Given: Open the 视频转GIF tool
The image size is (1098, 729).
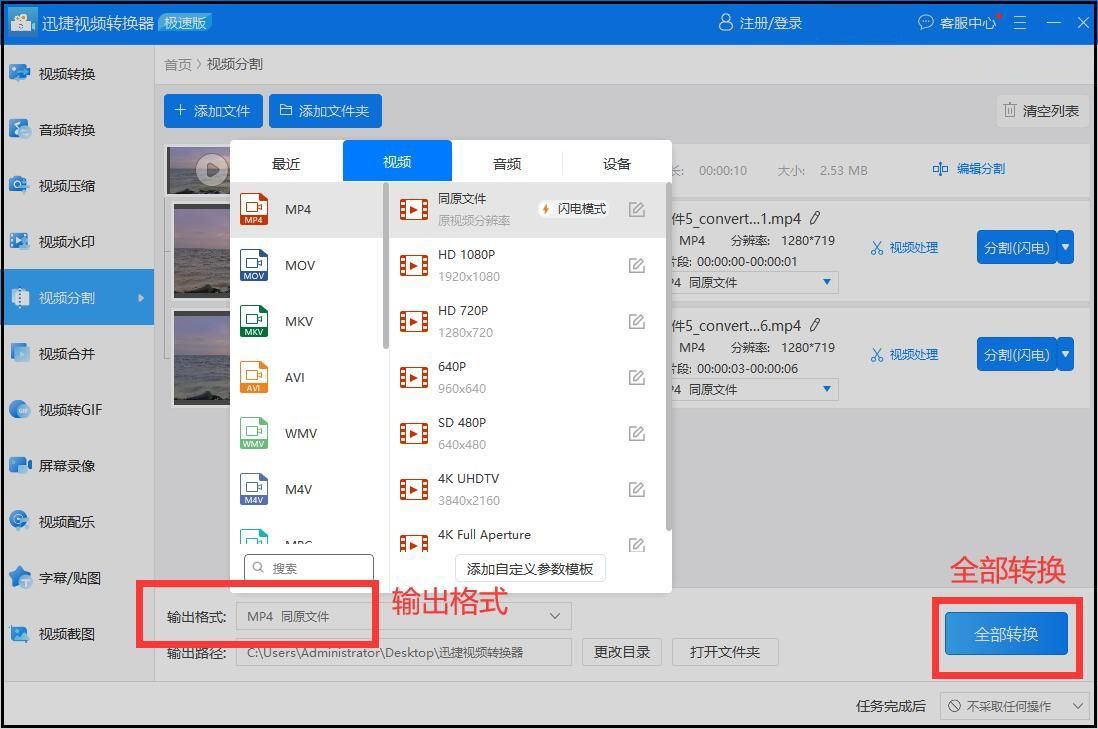Looking at the screenshot, I should pos(64,409).
